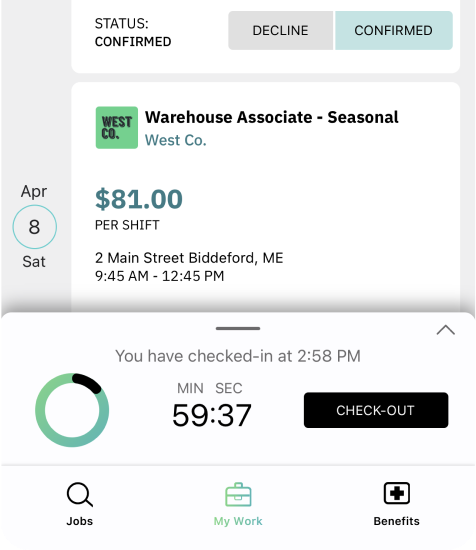Select the CONFIRMED status option
Viewport: 476px width, 550px height.
click(394, 31)
